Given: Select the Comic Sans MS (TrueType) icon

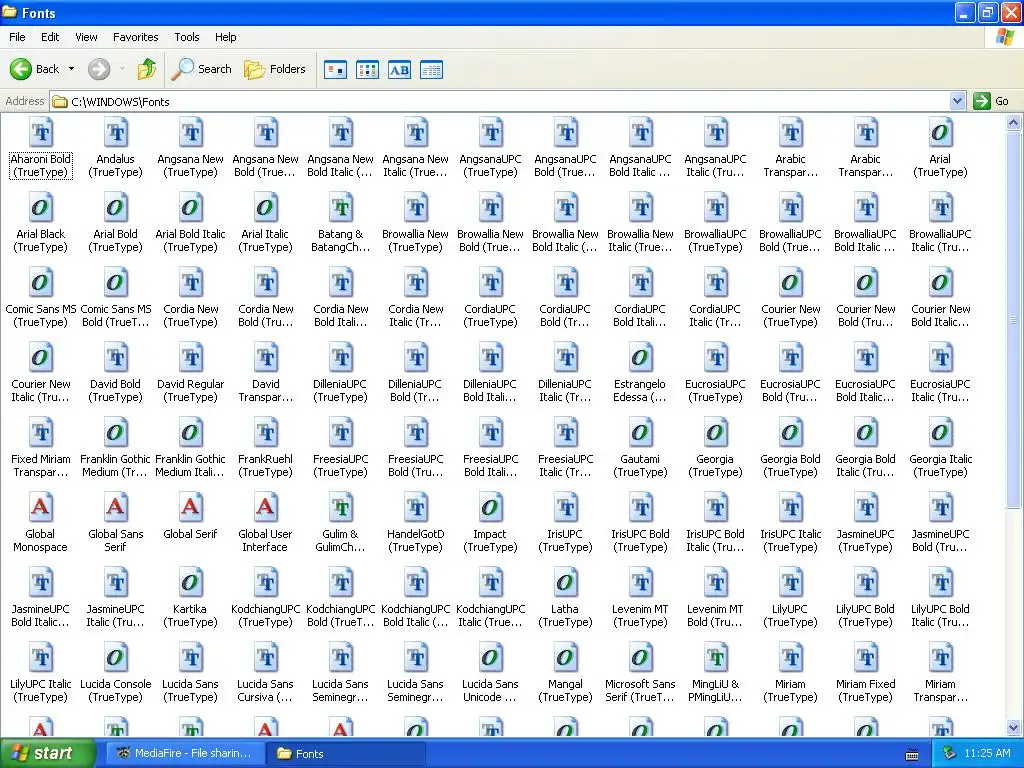Looking at the screenshot, I should pyautogui.click(x=40, y=283).
